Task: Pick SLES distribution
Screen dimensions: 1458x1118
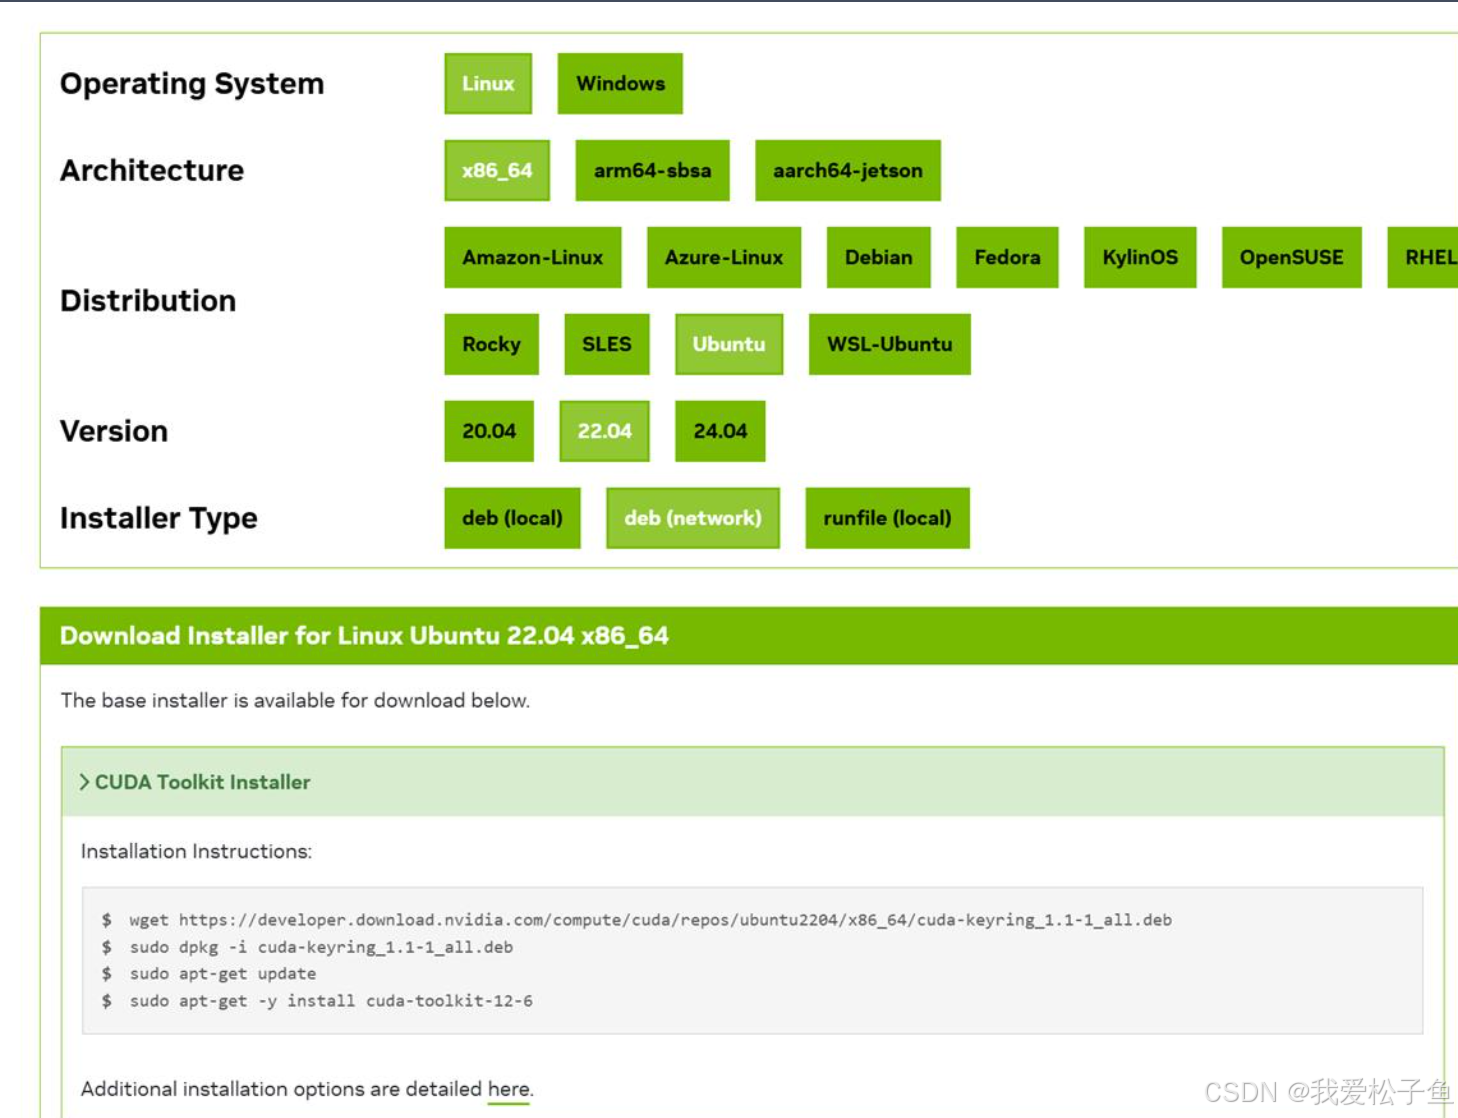Action: [607, 345]
